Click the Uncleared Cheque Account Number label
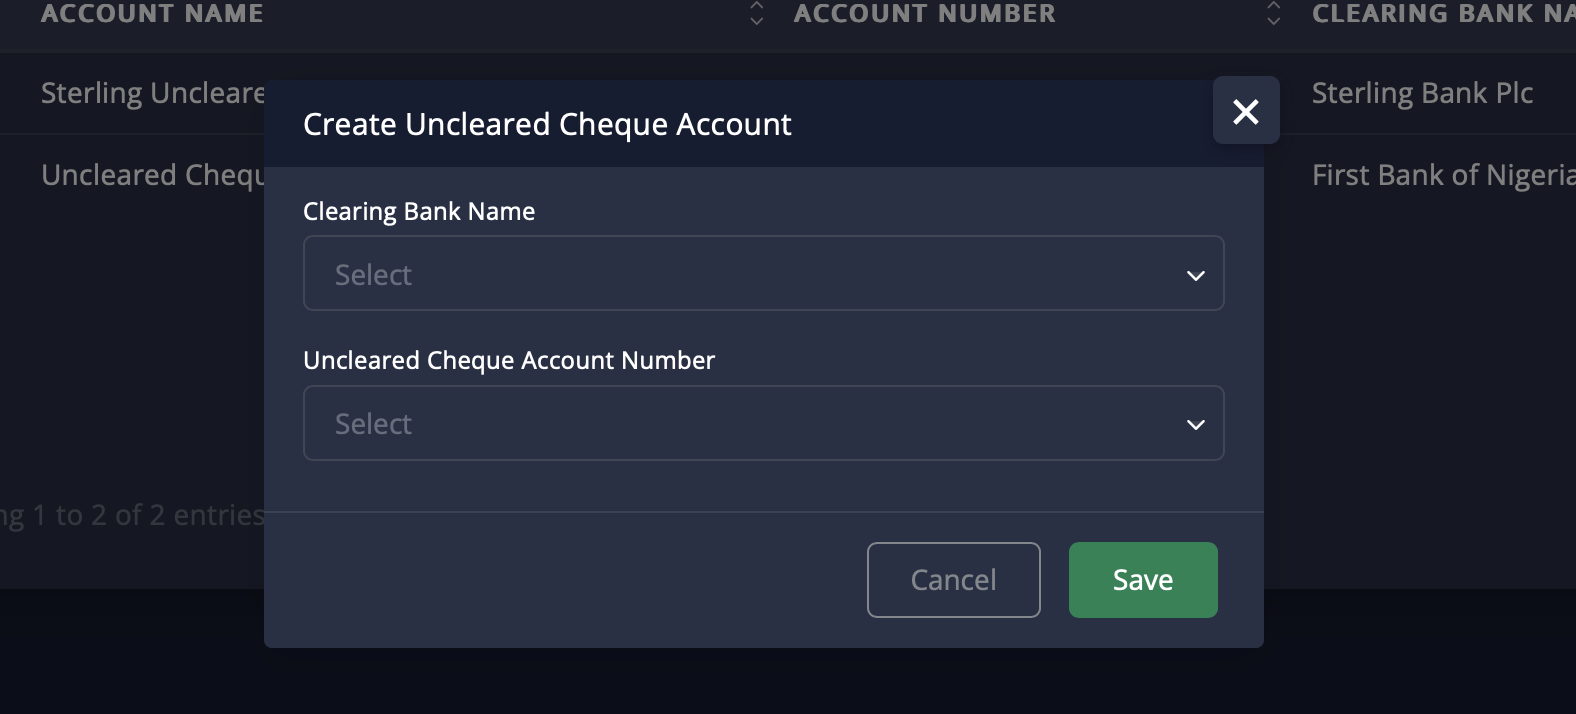Image resolution: width=1576 pixels, height=714 pixels. [509, 360]
